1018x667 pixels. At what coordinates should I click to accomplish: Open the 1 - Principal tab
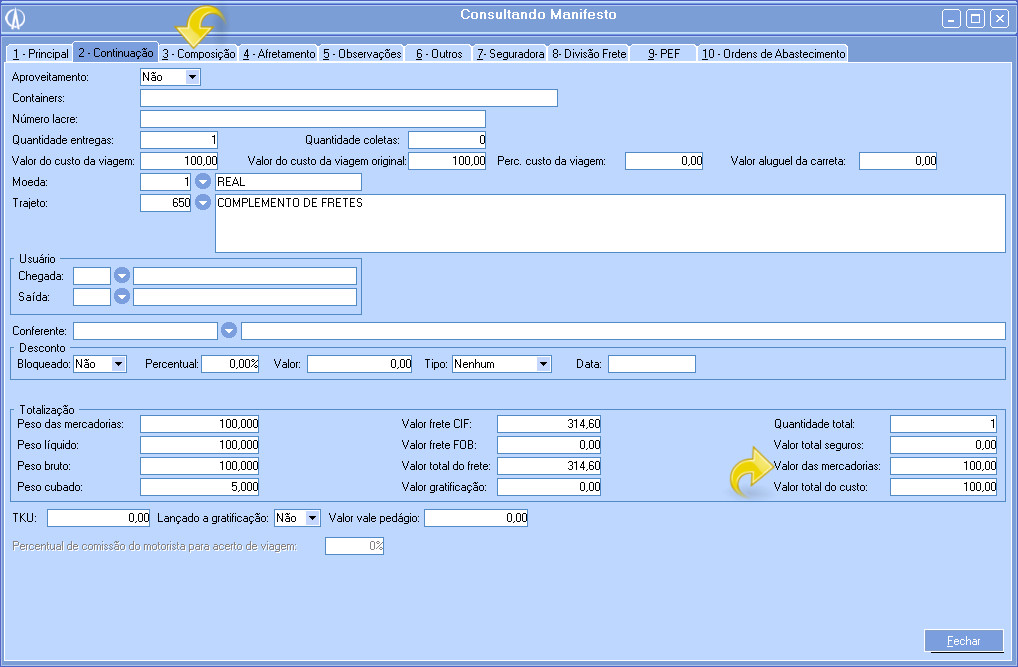click(40, 54)
